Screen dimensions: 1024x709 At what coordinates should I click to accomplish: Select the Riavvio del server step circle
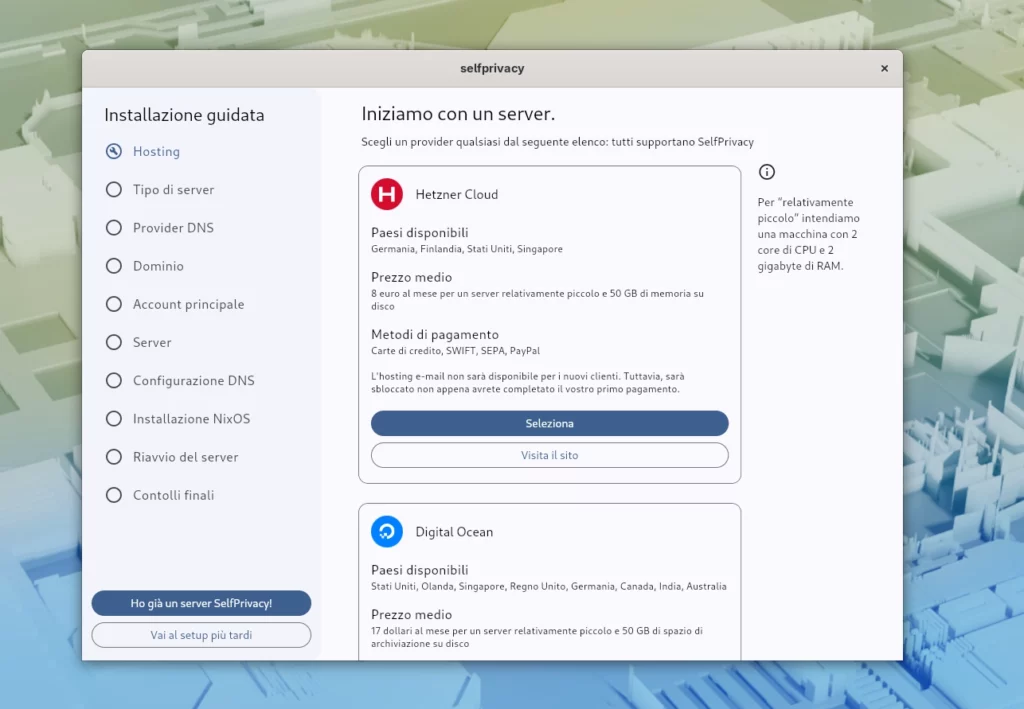(114, 457)
